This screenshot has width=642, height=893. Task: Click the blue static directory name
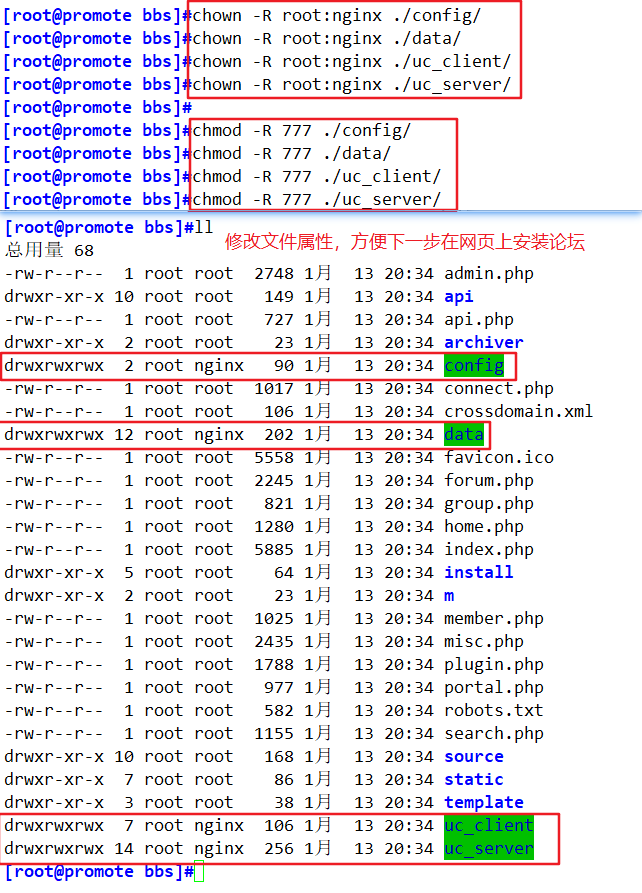(x=474, y=780)
